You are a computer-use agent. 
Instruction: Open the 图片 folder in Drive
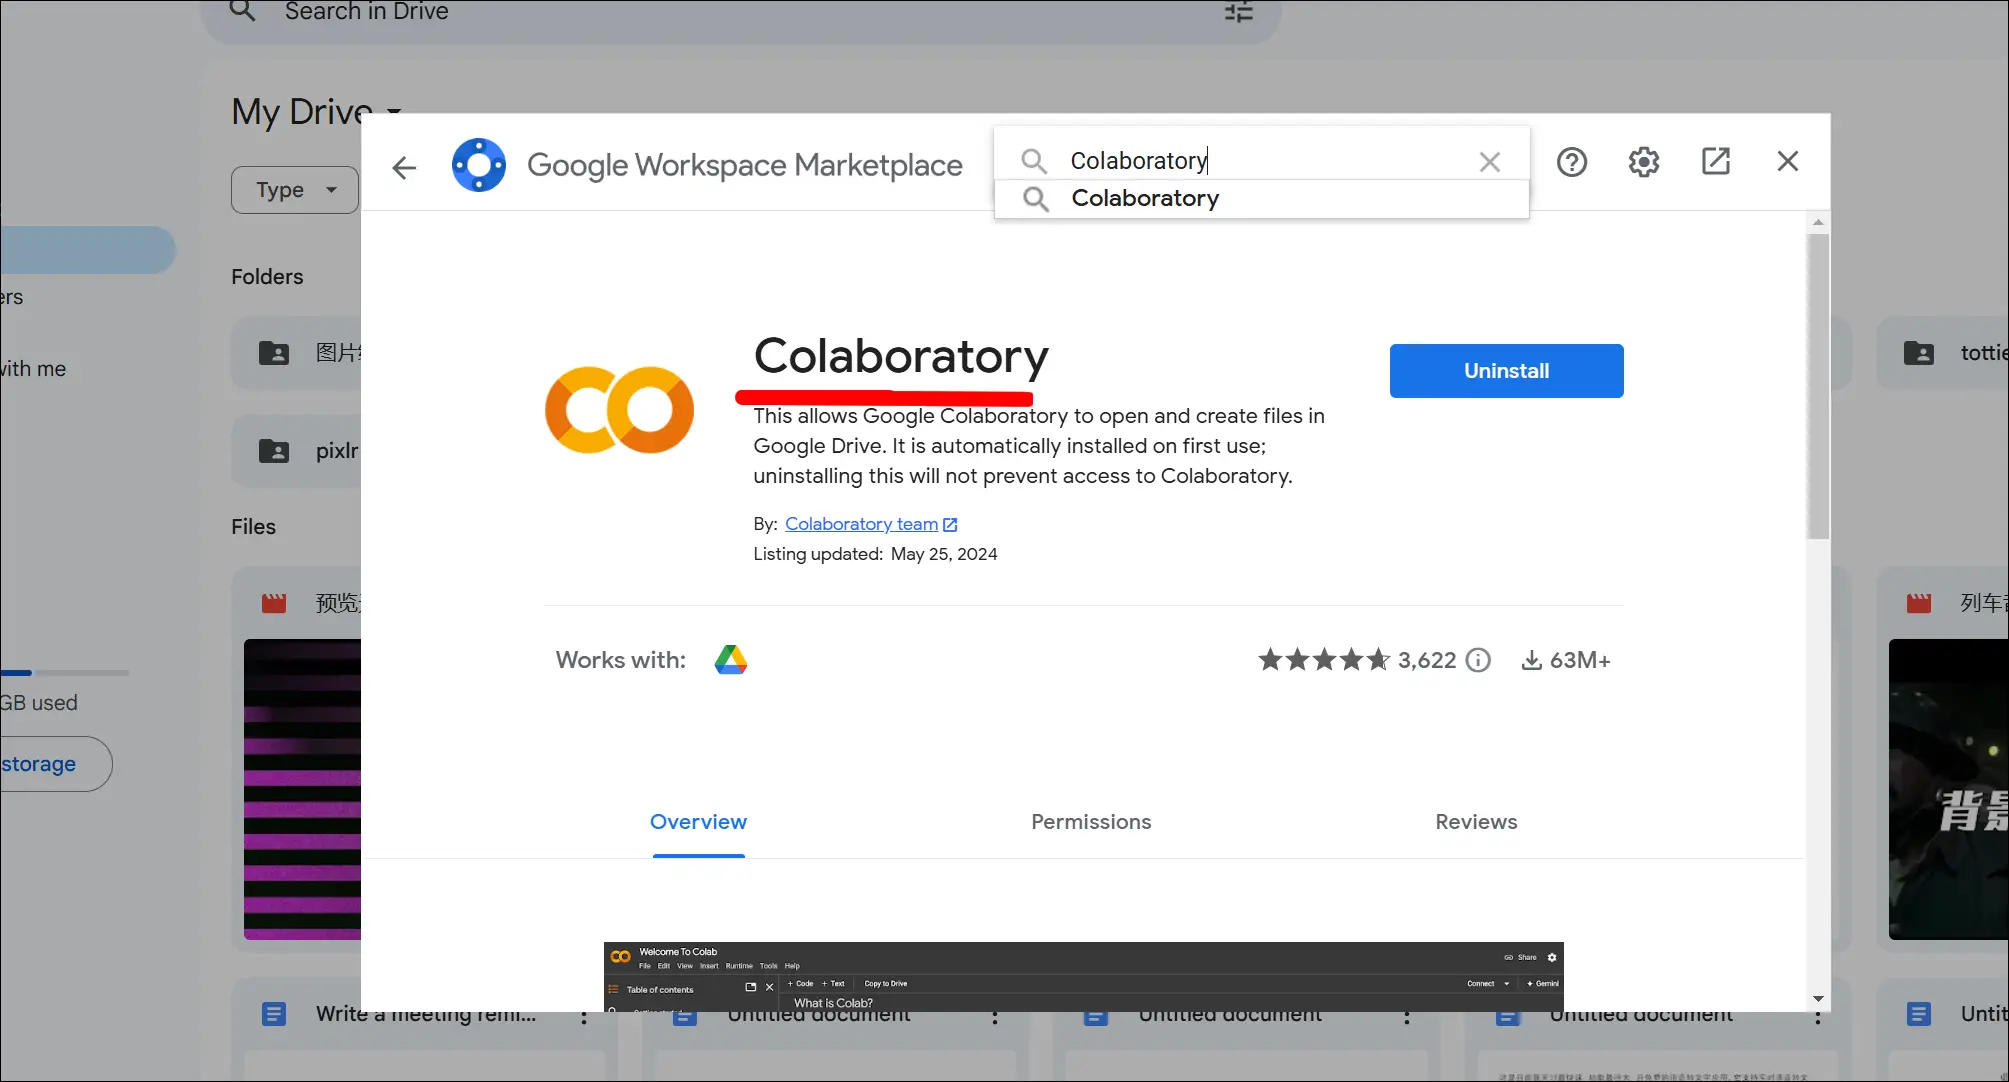tap(297, 353)
